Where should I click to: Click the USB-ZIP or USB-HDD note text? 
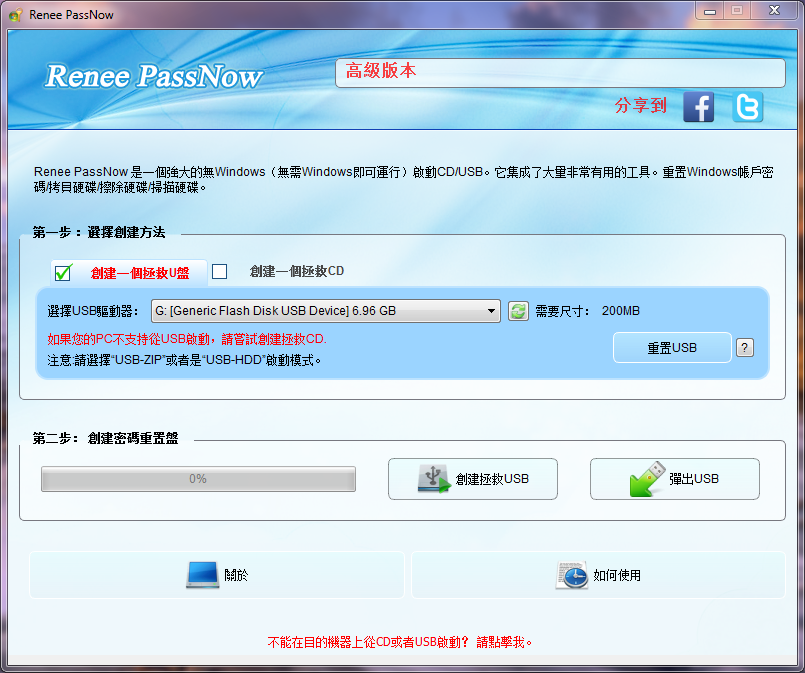click(184, 360)
